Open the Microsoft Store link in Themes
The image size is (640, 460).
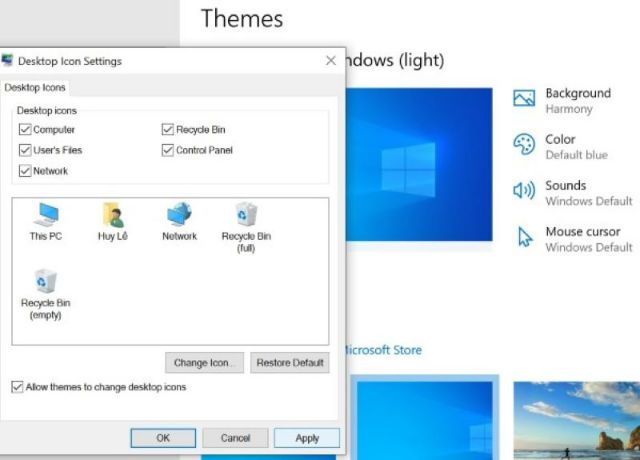click(383, 350)
